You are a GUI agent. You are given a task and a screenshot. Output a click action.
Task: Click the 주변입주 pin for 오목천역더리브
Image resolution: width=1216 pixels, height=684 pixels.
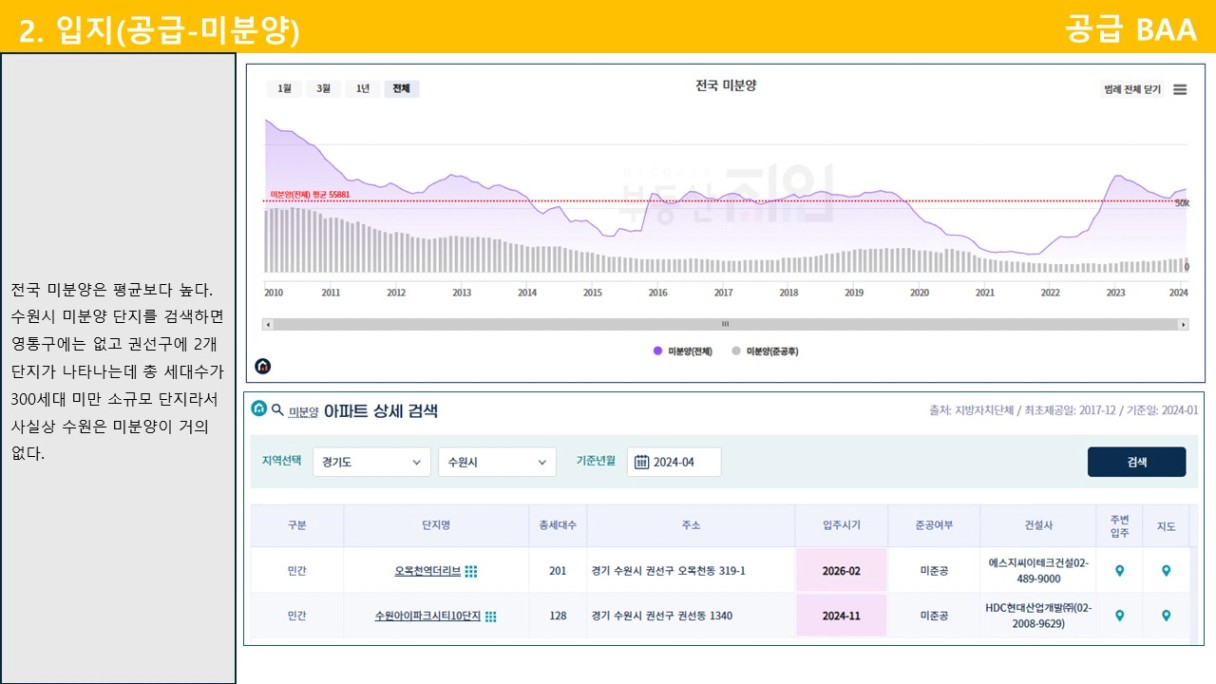(x=1119, y=571)
